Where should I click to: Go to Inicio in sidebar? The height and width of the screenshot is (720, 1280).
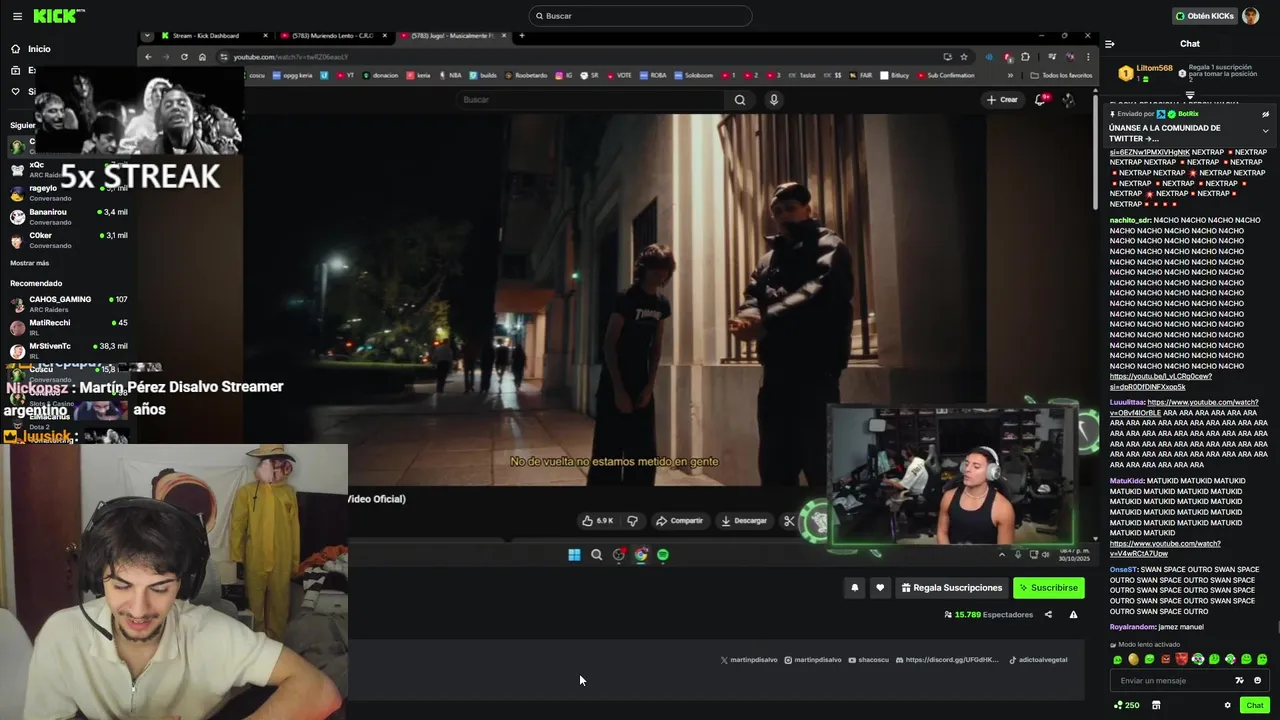30,49
